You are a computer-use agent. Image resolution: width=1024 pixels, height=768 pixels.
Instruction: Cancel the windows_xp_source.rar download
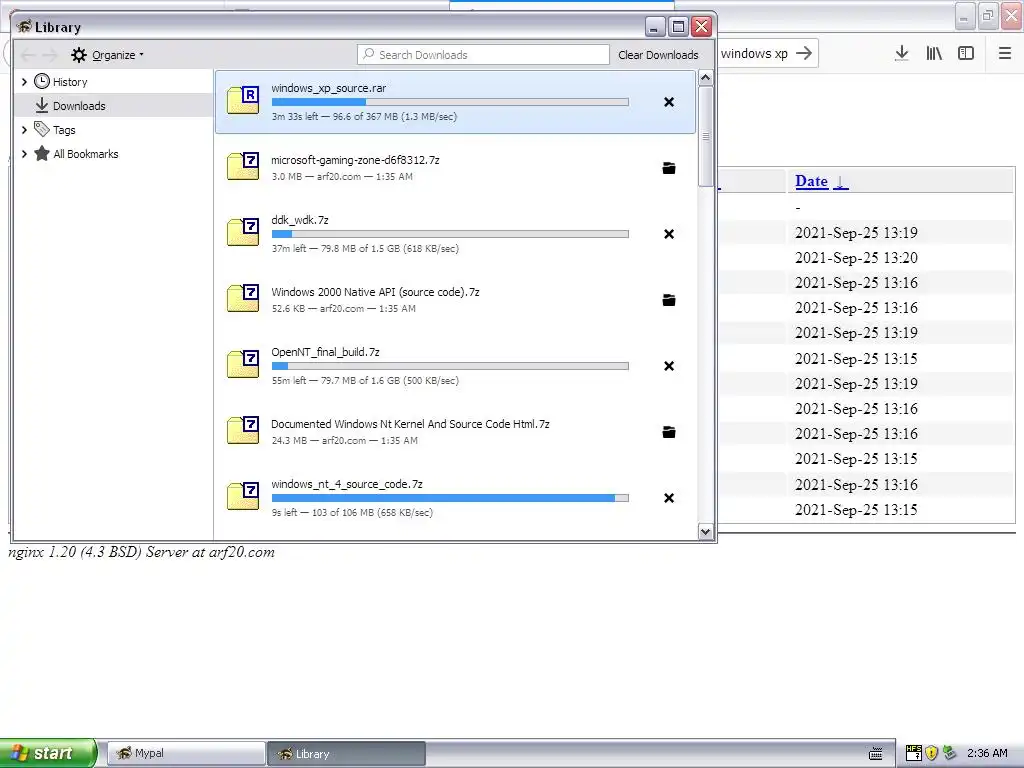tap(669, 102)
